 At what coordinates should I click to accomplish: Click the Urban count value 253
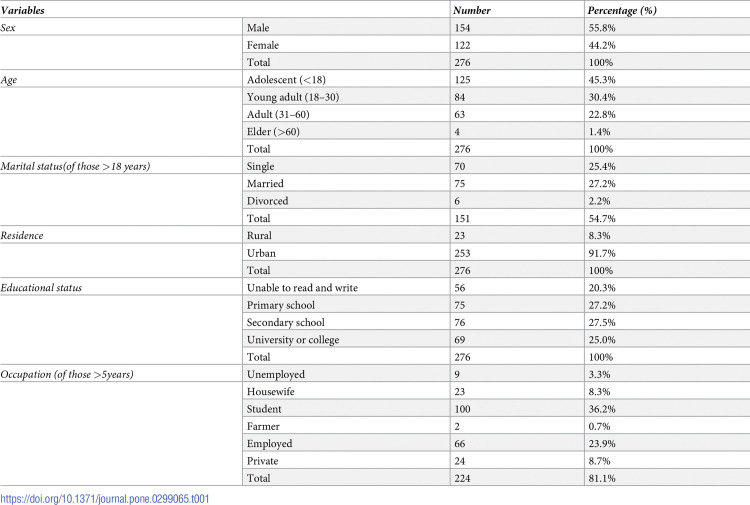pyautogui.click(x=462, y=253)
